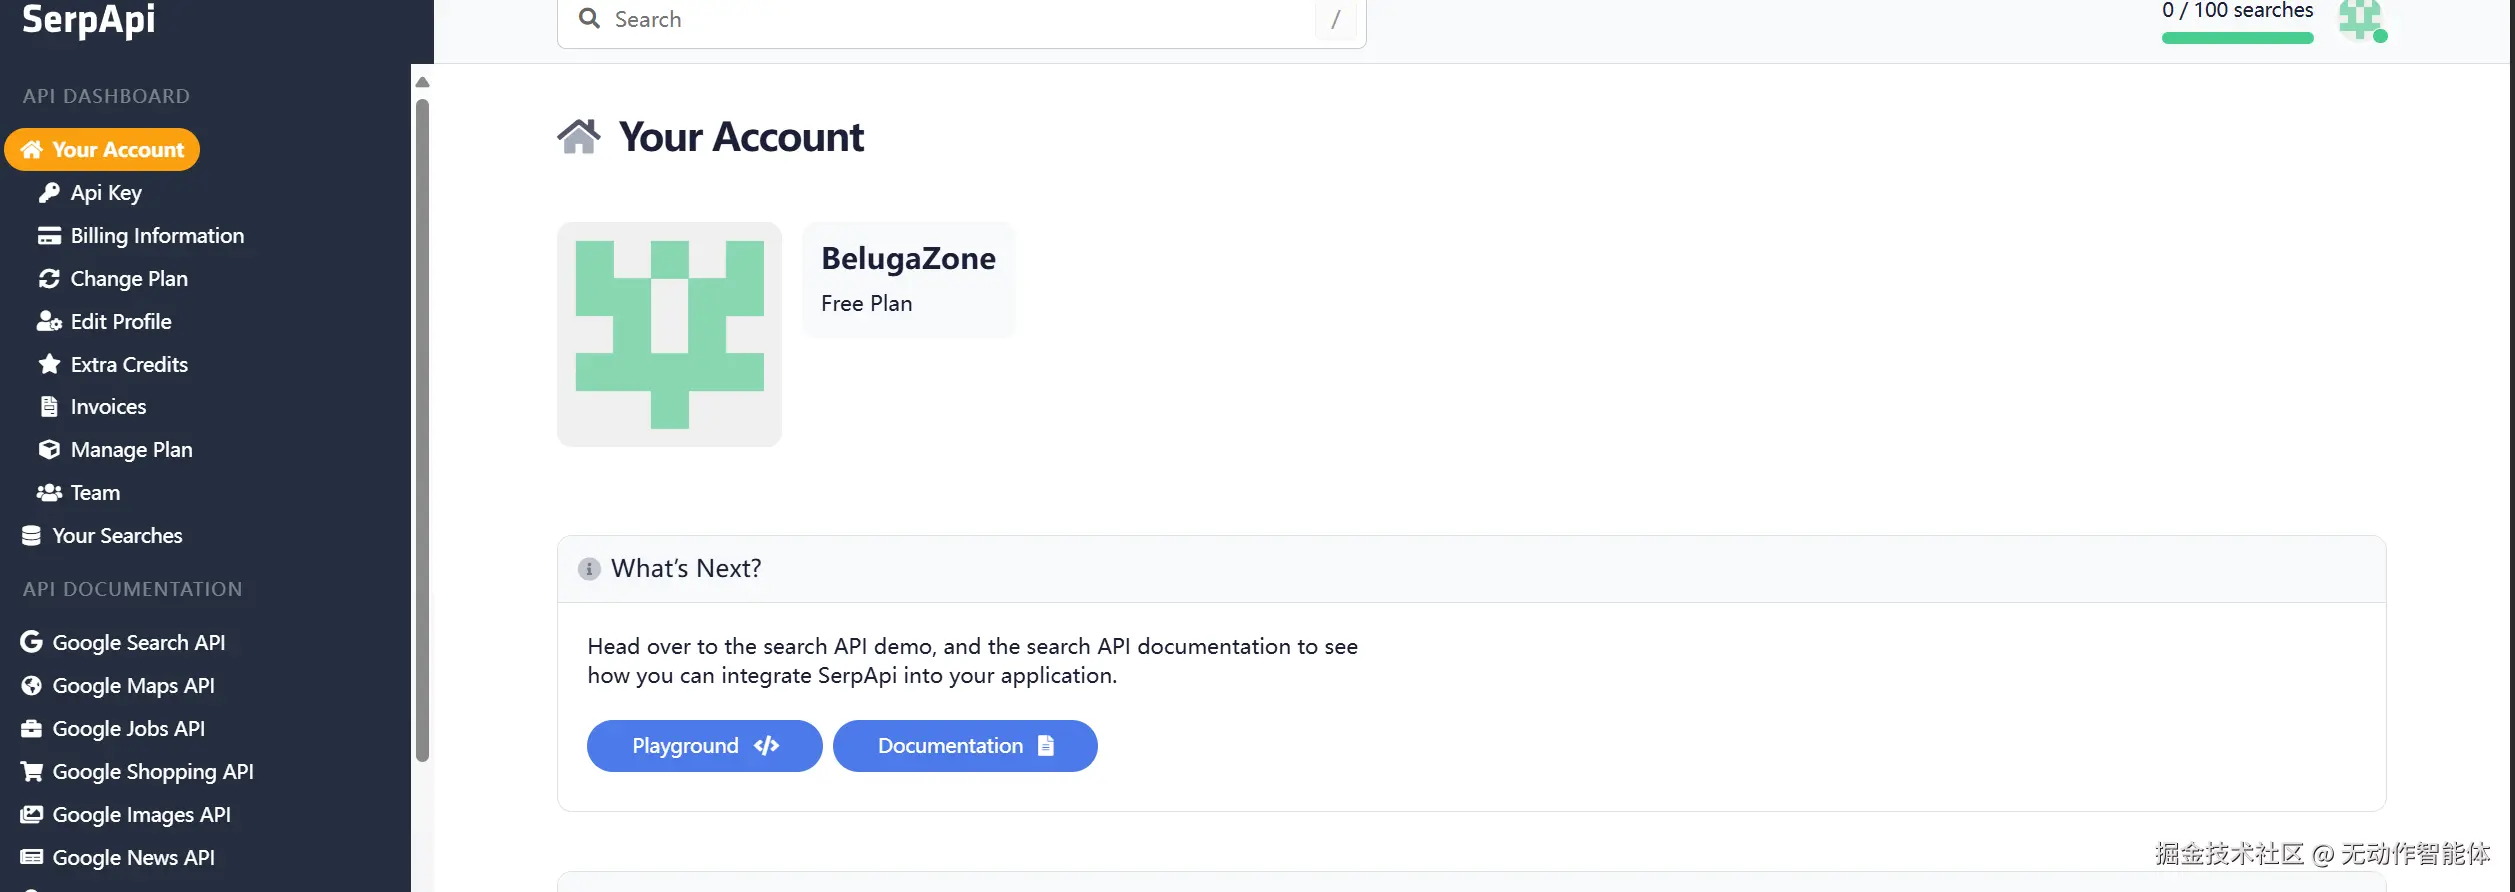Click the SerpApi logo
This screenshot has height=892, width=2515.
pos(88,19)
